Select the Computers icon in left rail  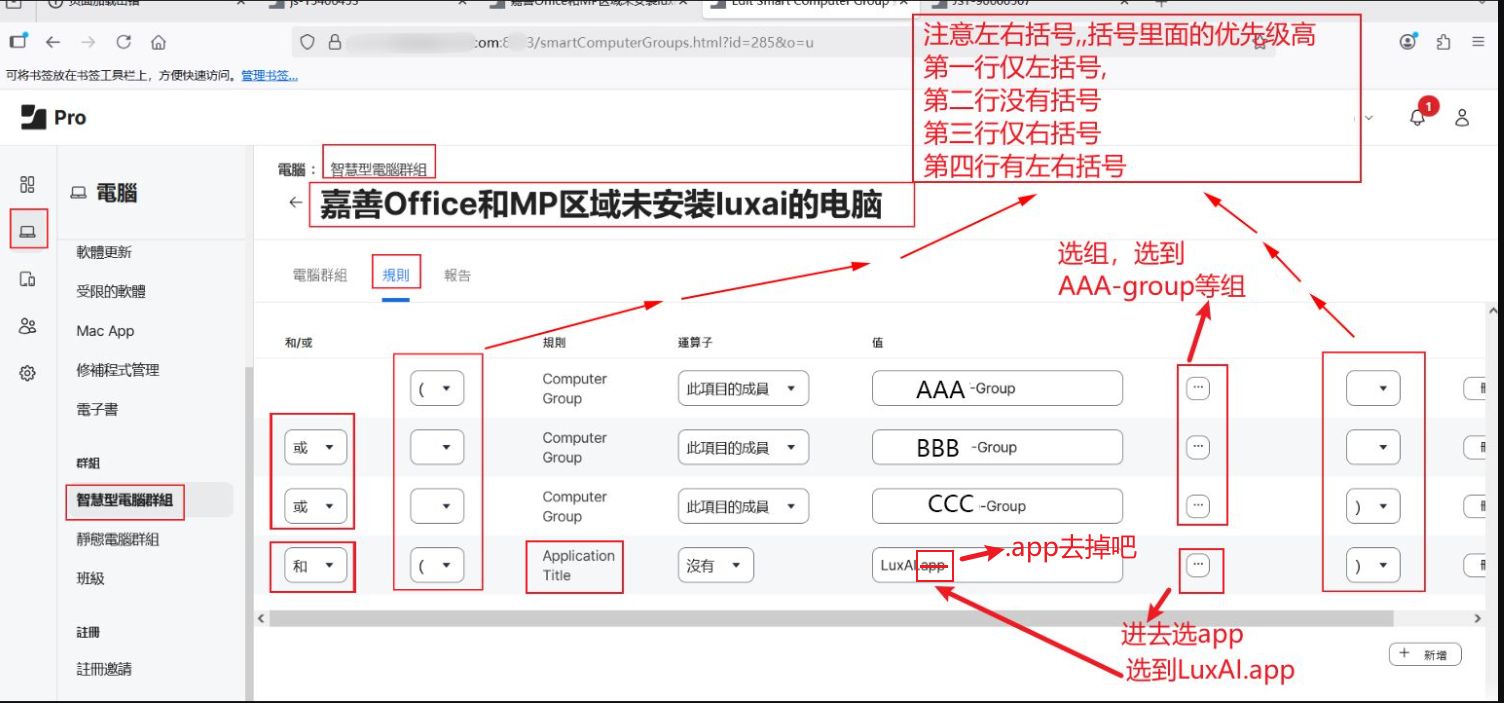[28, 232]
